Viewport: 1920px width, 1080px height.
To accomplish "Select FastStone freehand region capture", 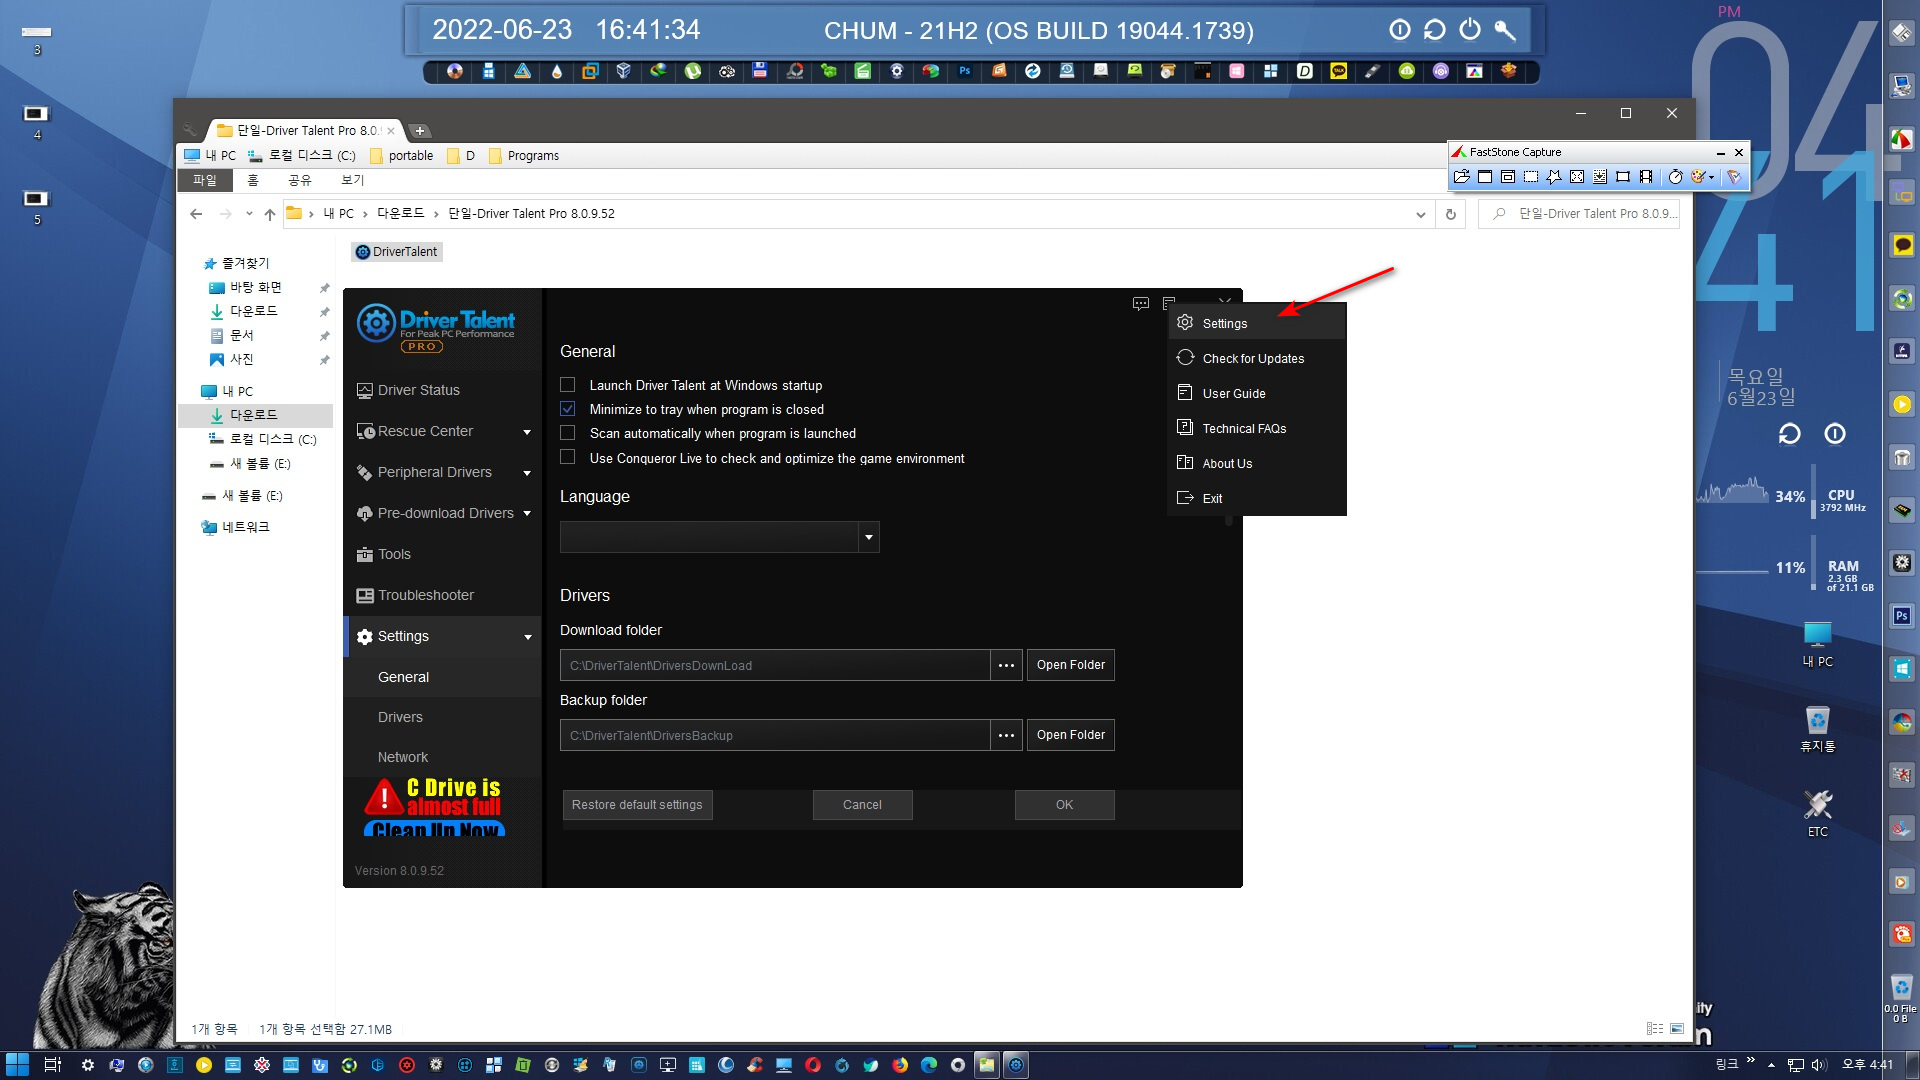I will [1554, 177].
